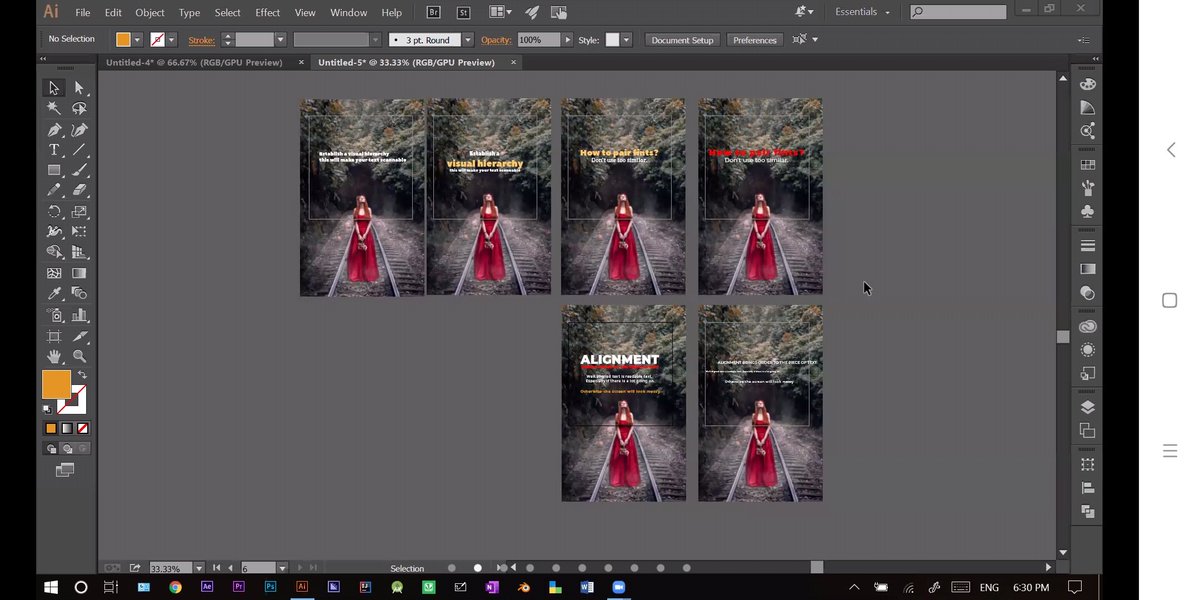Screen dimensions: 1200x600
Task: Enable Draw Normal mode
Action: (51, 449)
